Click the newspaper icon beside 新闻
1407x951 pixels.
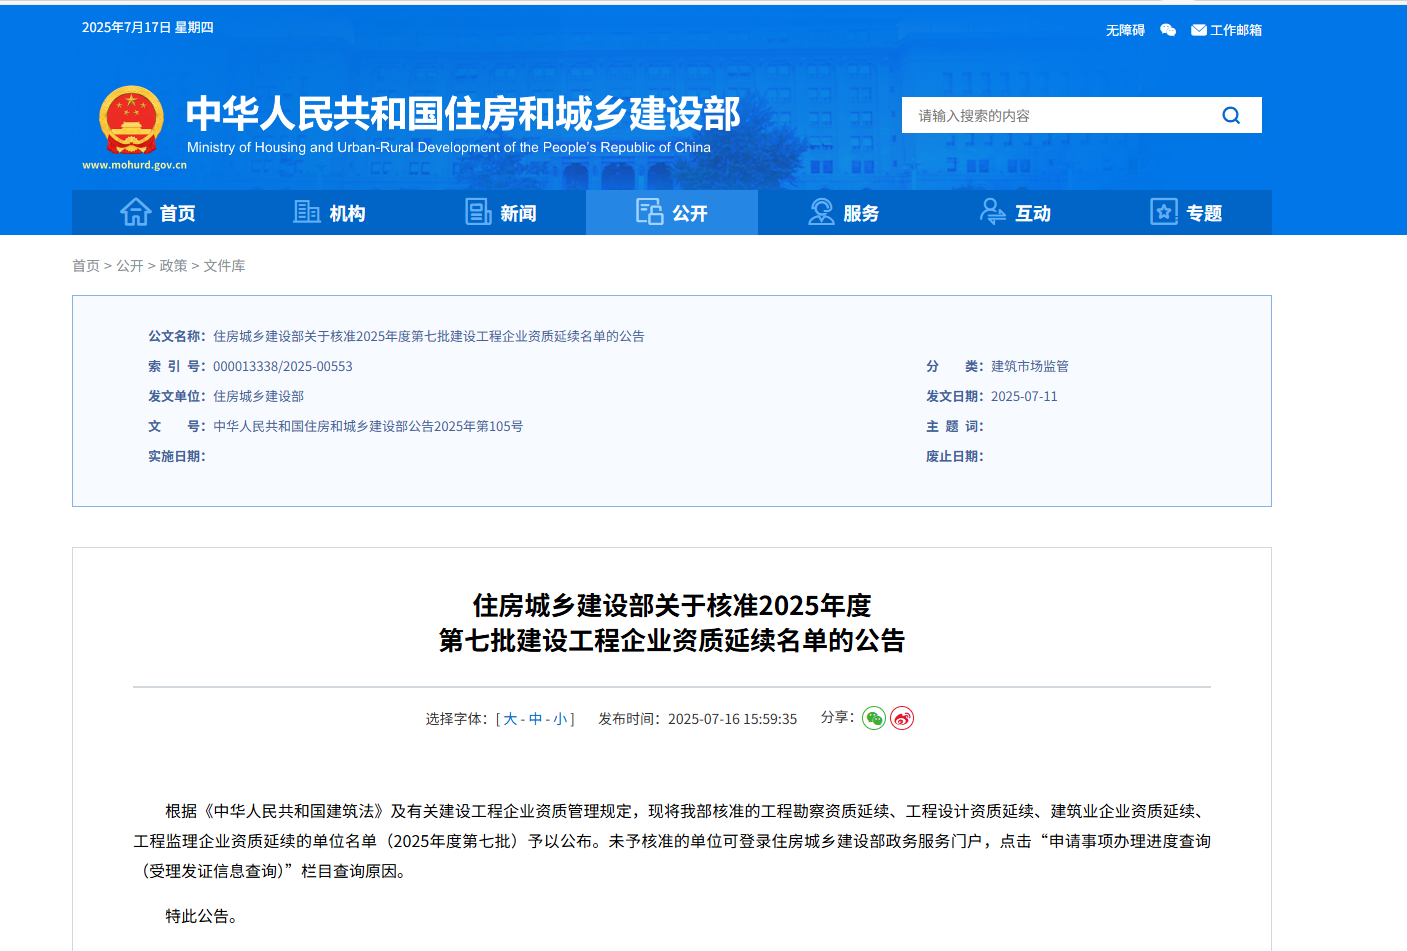(478, 212)
